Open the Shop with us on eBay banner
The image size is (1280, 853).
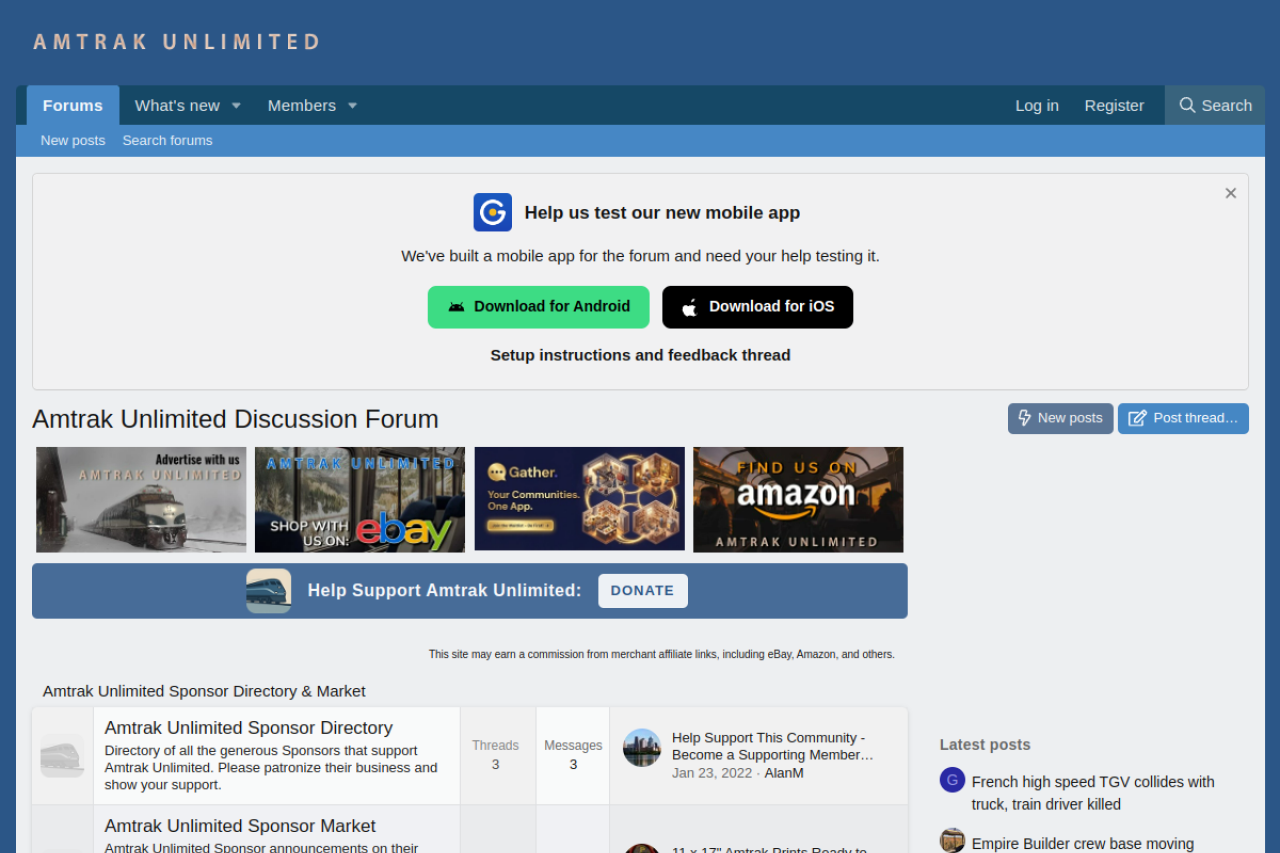(359, 499)
